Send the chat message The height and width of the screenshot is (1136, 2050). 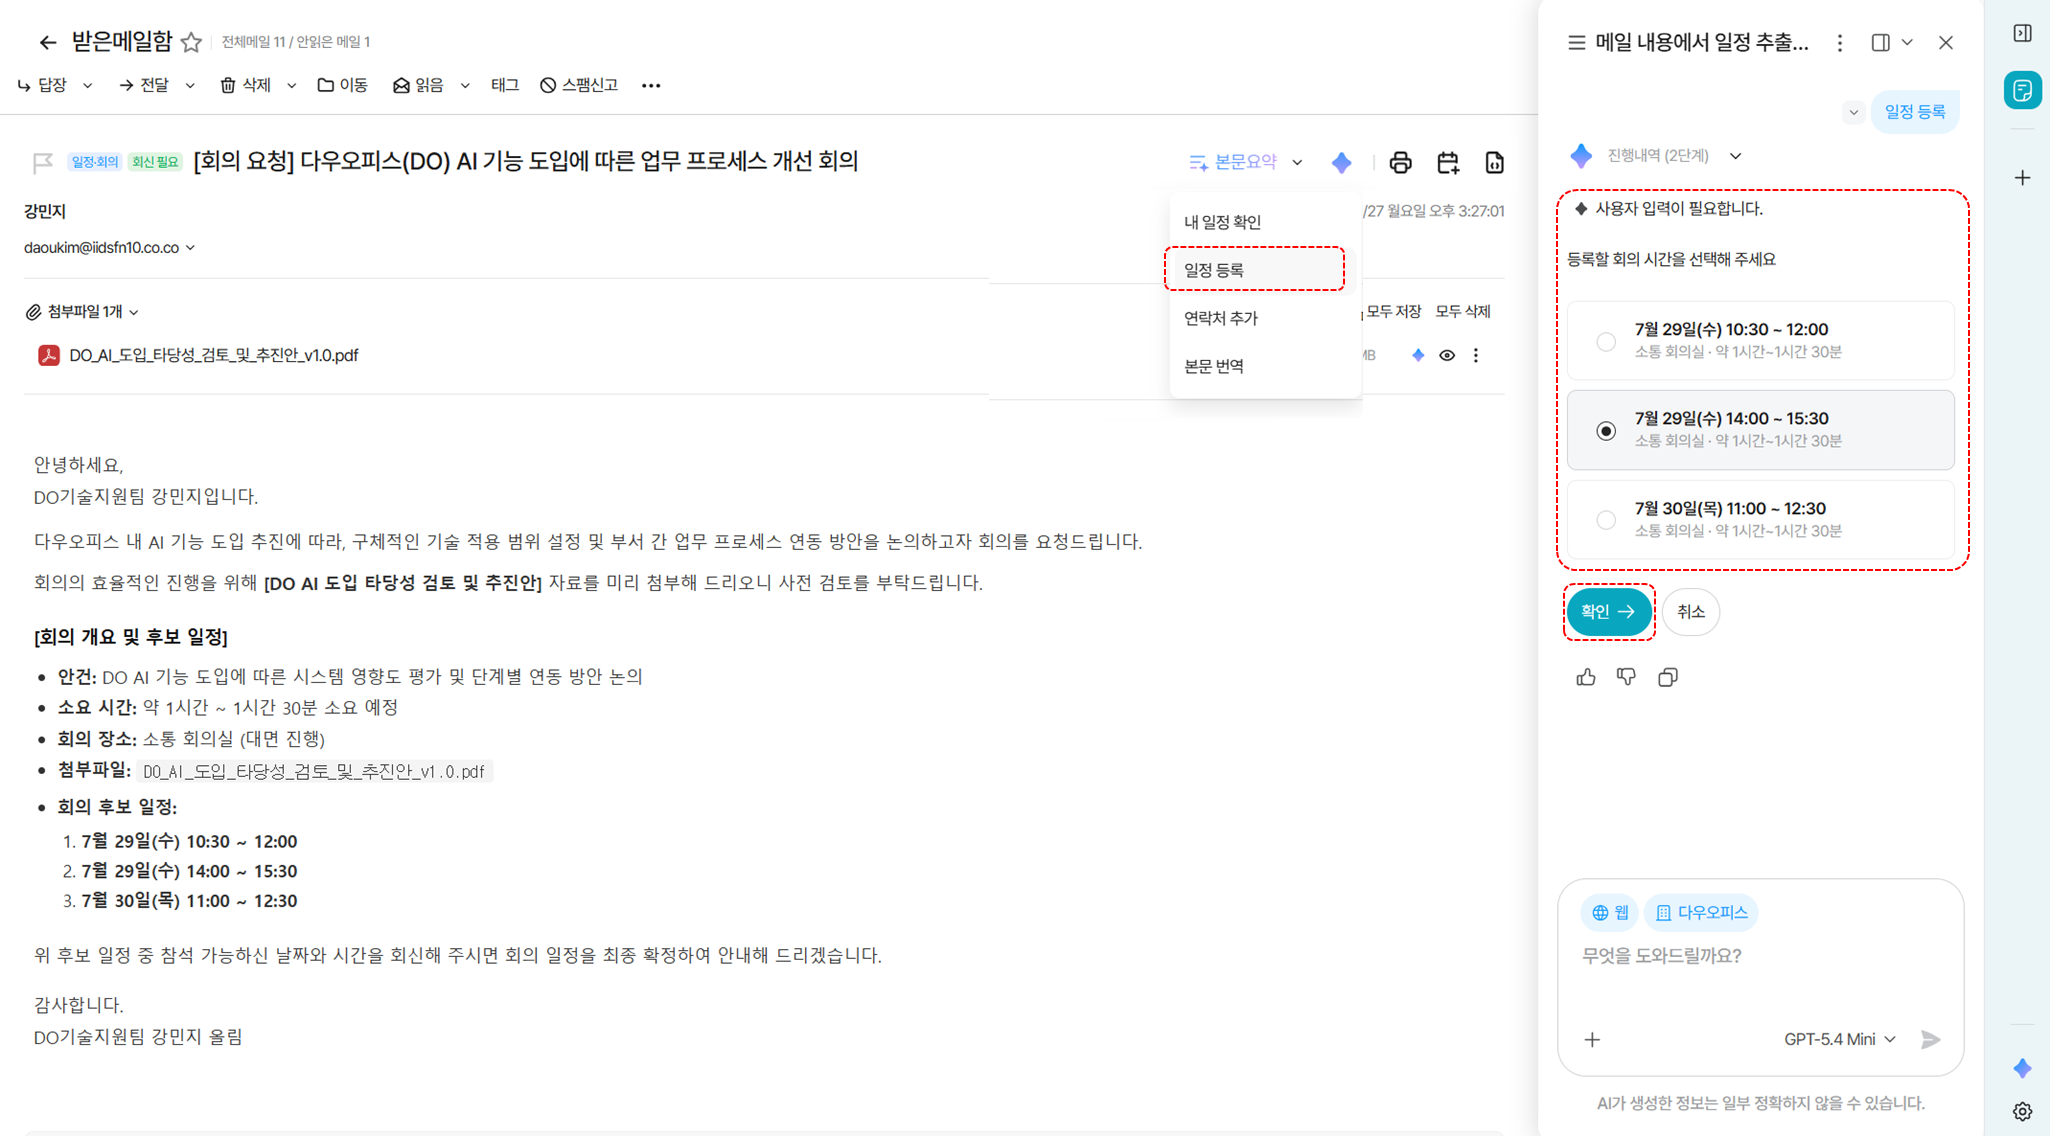[1930, 1040]
